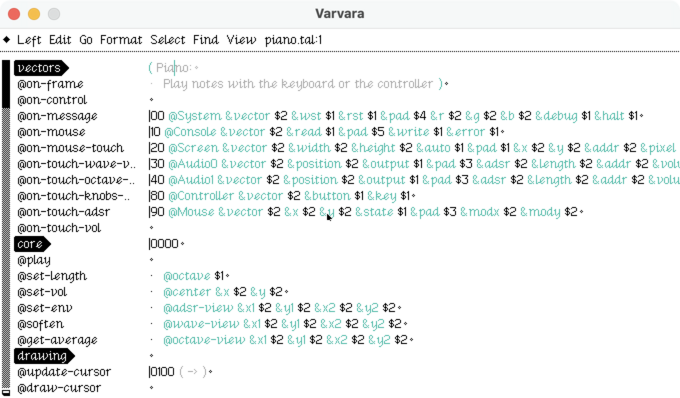
Task: Select @on-message in the sidebar
Action: tap(57, 116)
